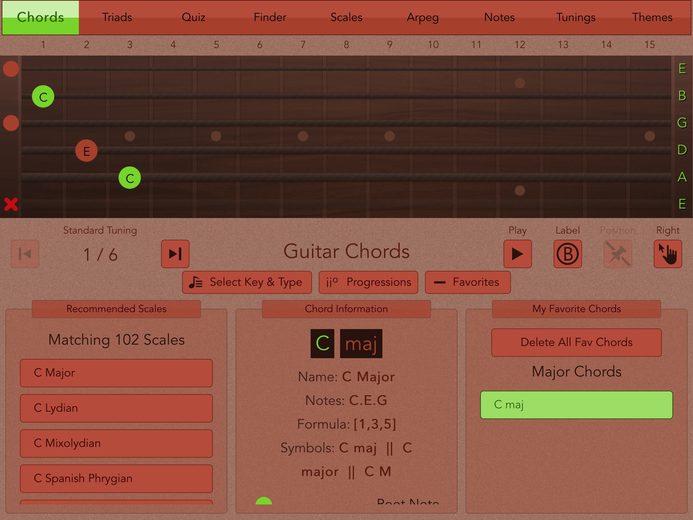Click the 1 / 6 position counter
The height and width of the screenshot is (520, 693).
coord(100,255)
